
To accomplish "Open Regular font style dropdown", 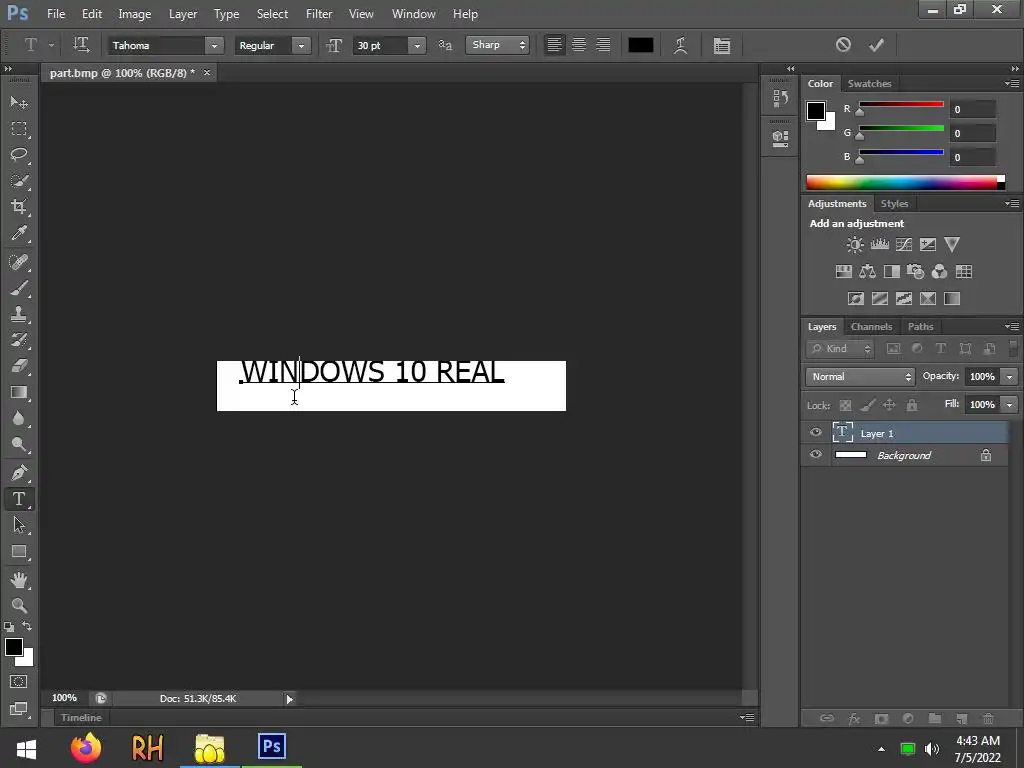I will 301,46.
